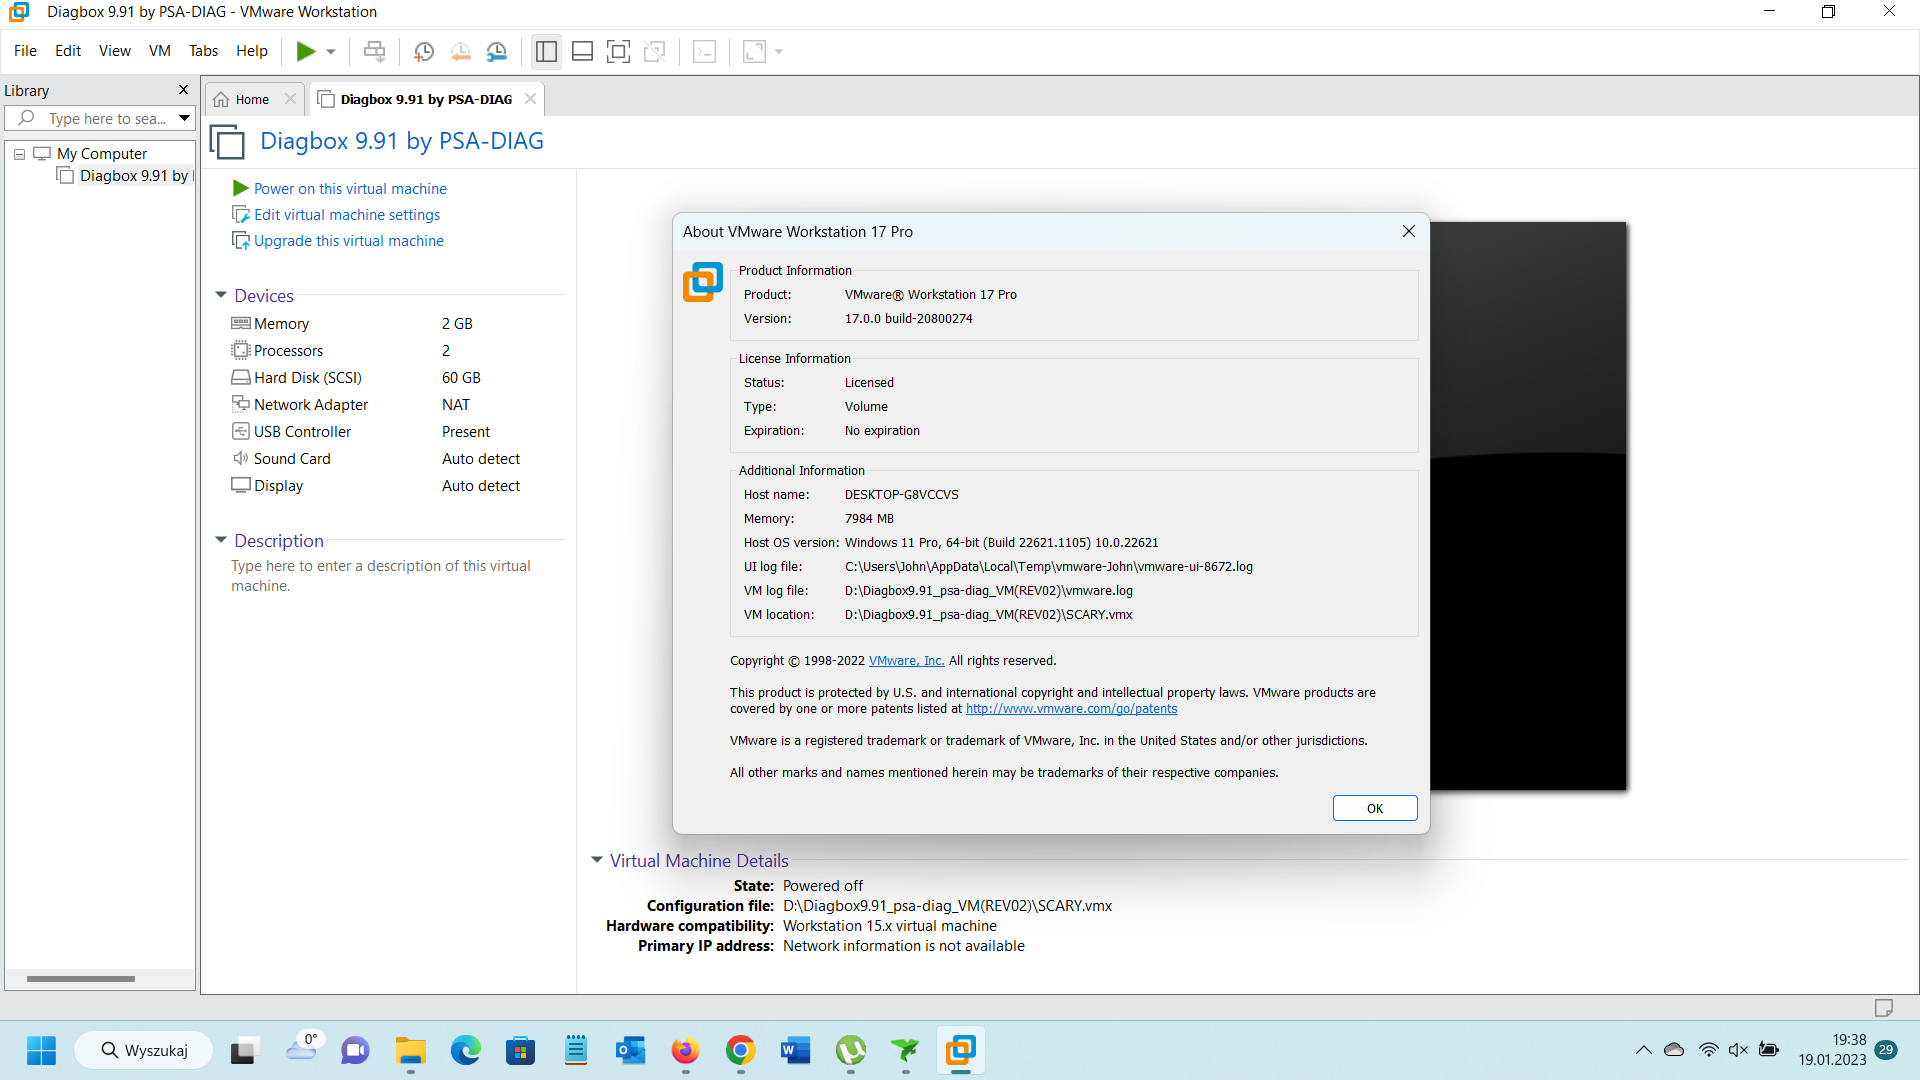Viewport: 1920px width, 1080px height.
Task: Open the power options dropdown arrow
Action: [331, 52]
